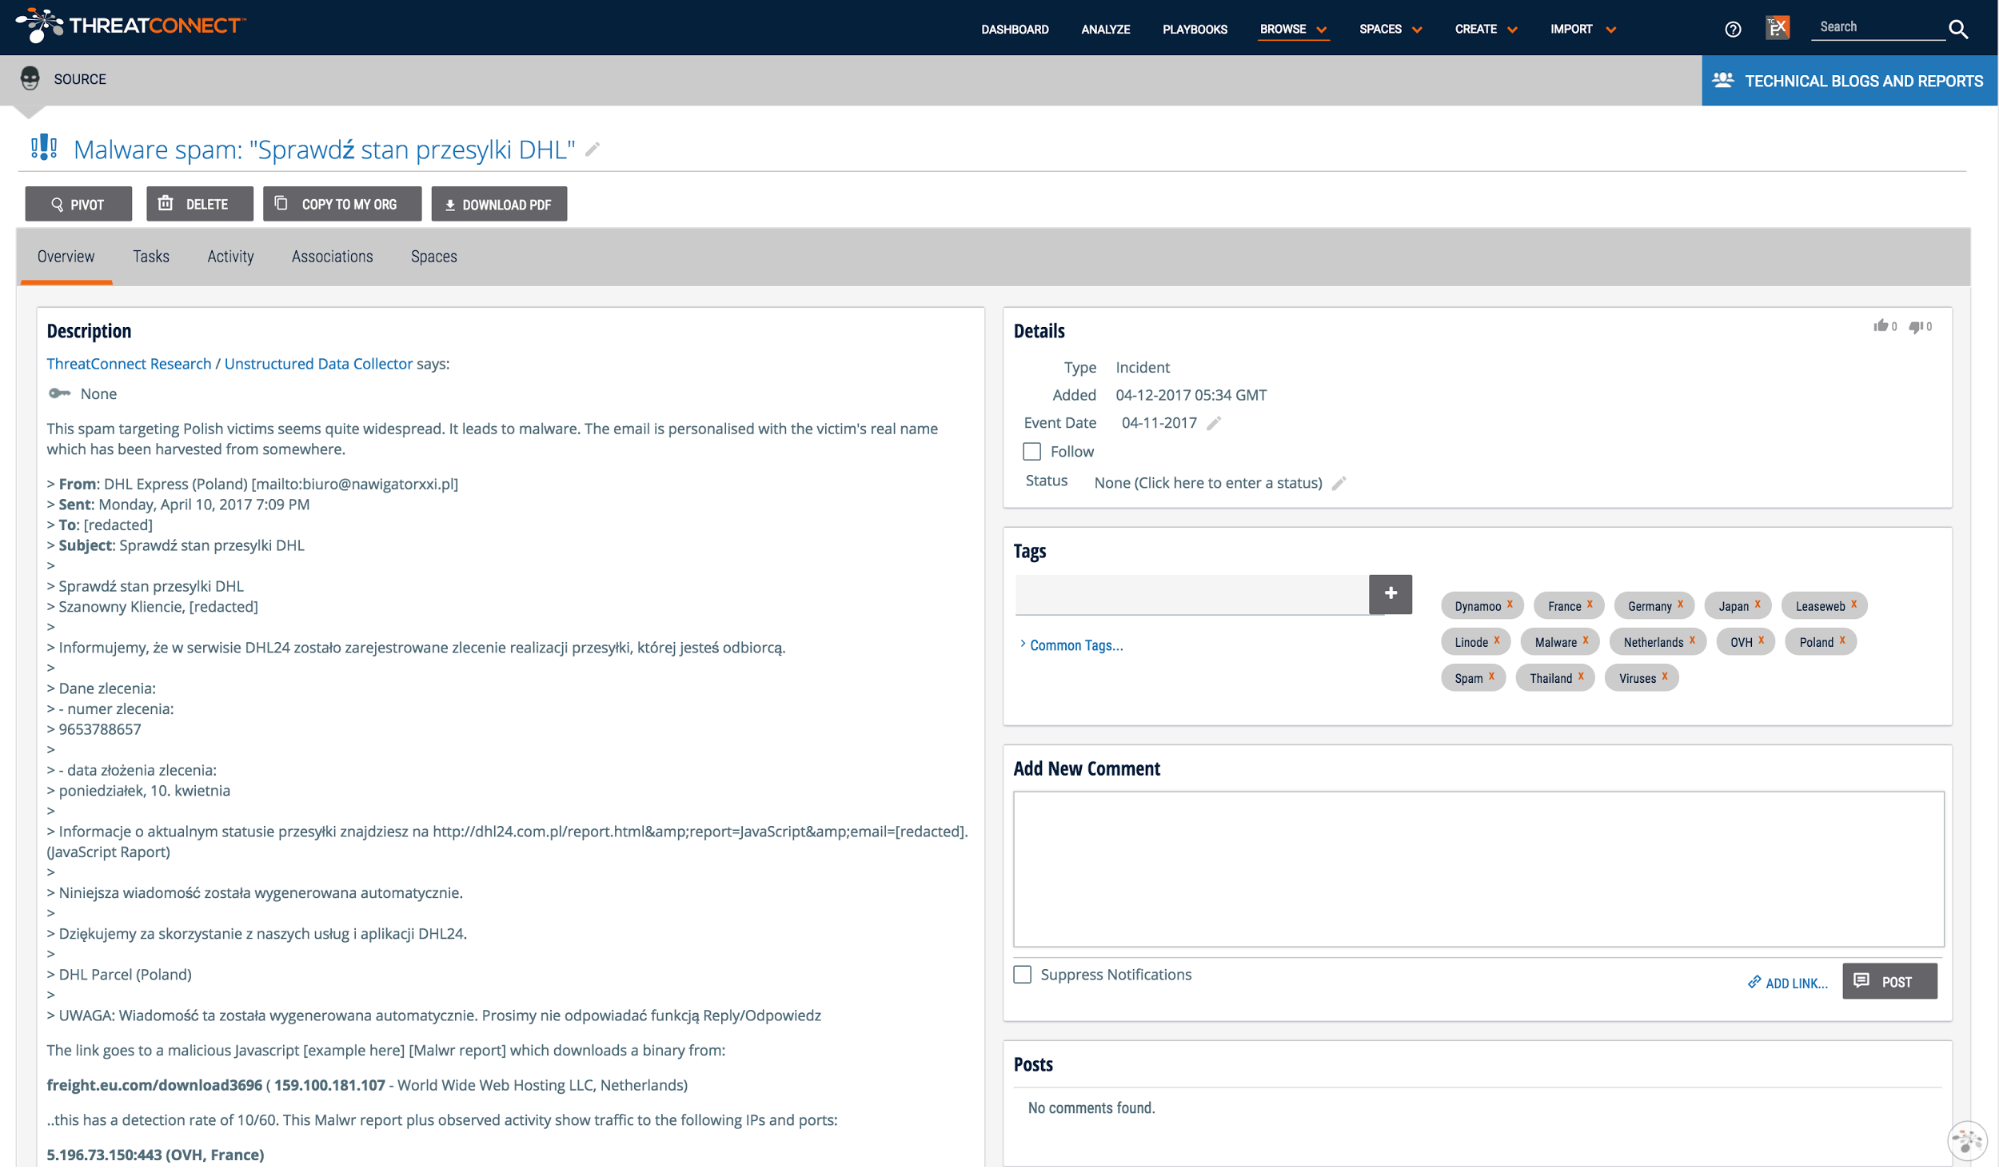Open ThreatConnect Research link
The height and width of the screenshot is (1168, 1999).
click(x=129, y=364)
